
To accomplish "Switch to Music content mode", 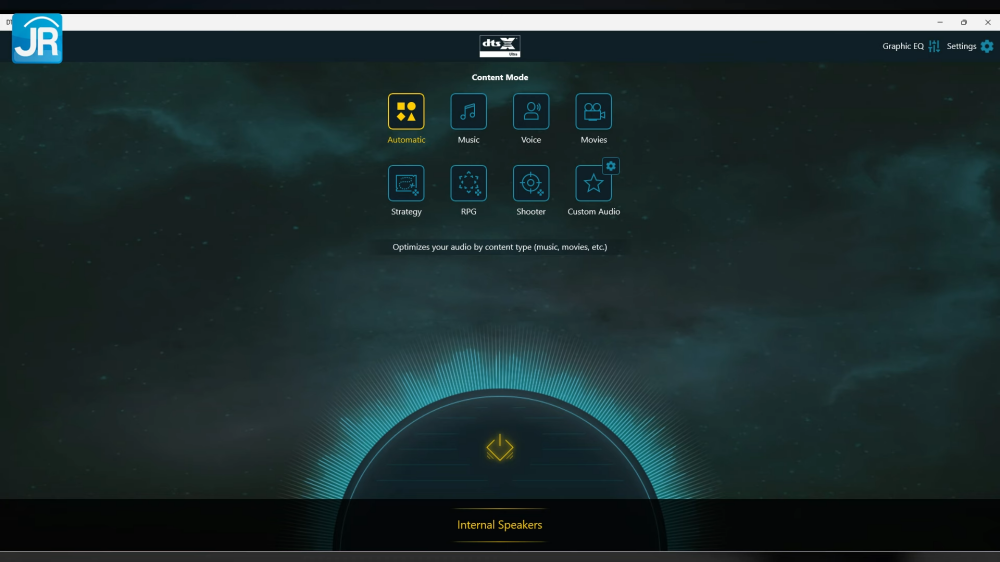I will click(x=469, y=112).
